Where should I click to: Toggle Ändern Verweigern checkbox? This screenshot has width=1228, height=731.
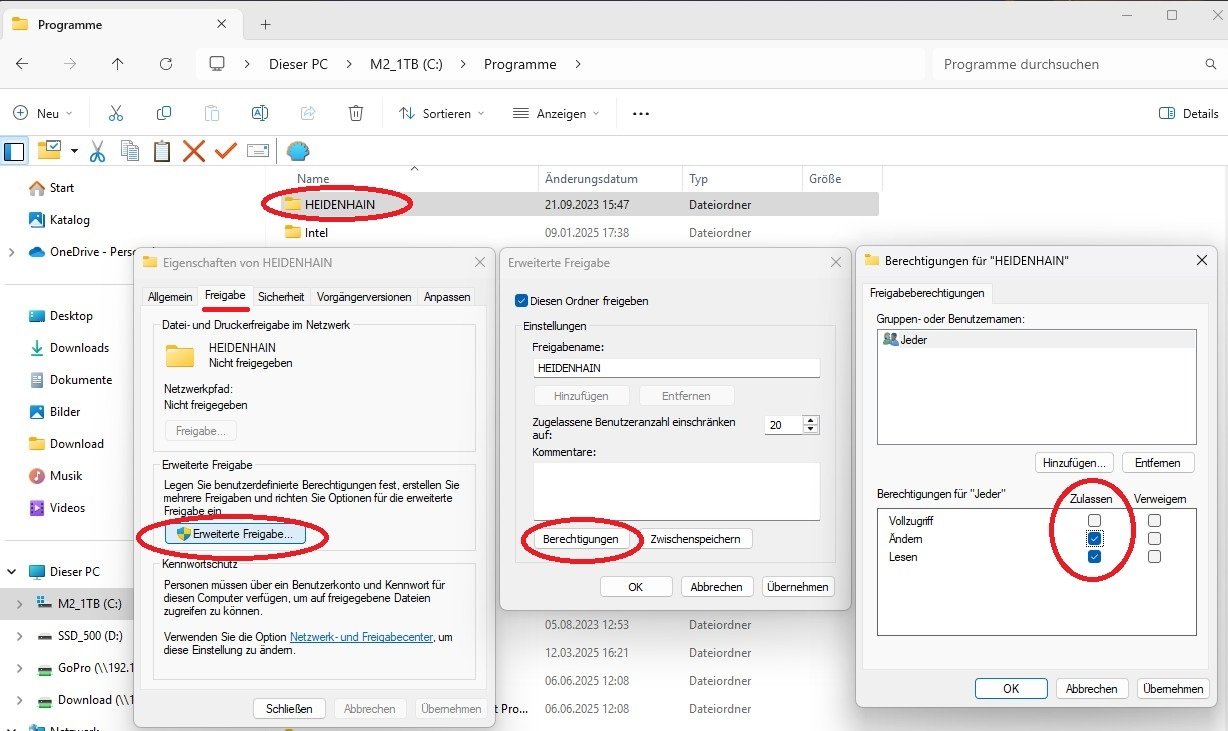coord(1155,539)
